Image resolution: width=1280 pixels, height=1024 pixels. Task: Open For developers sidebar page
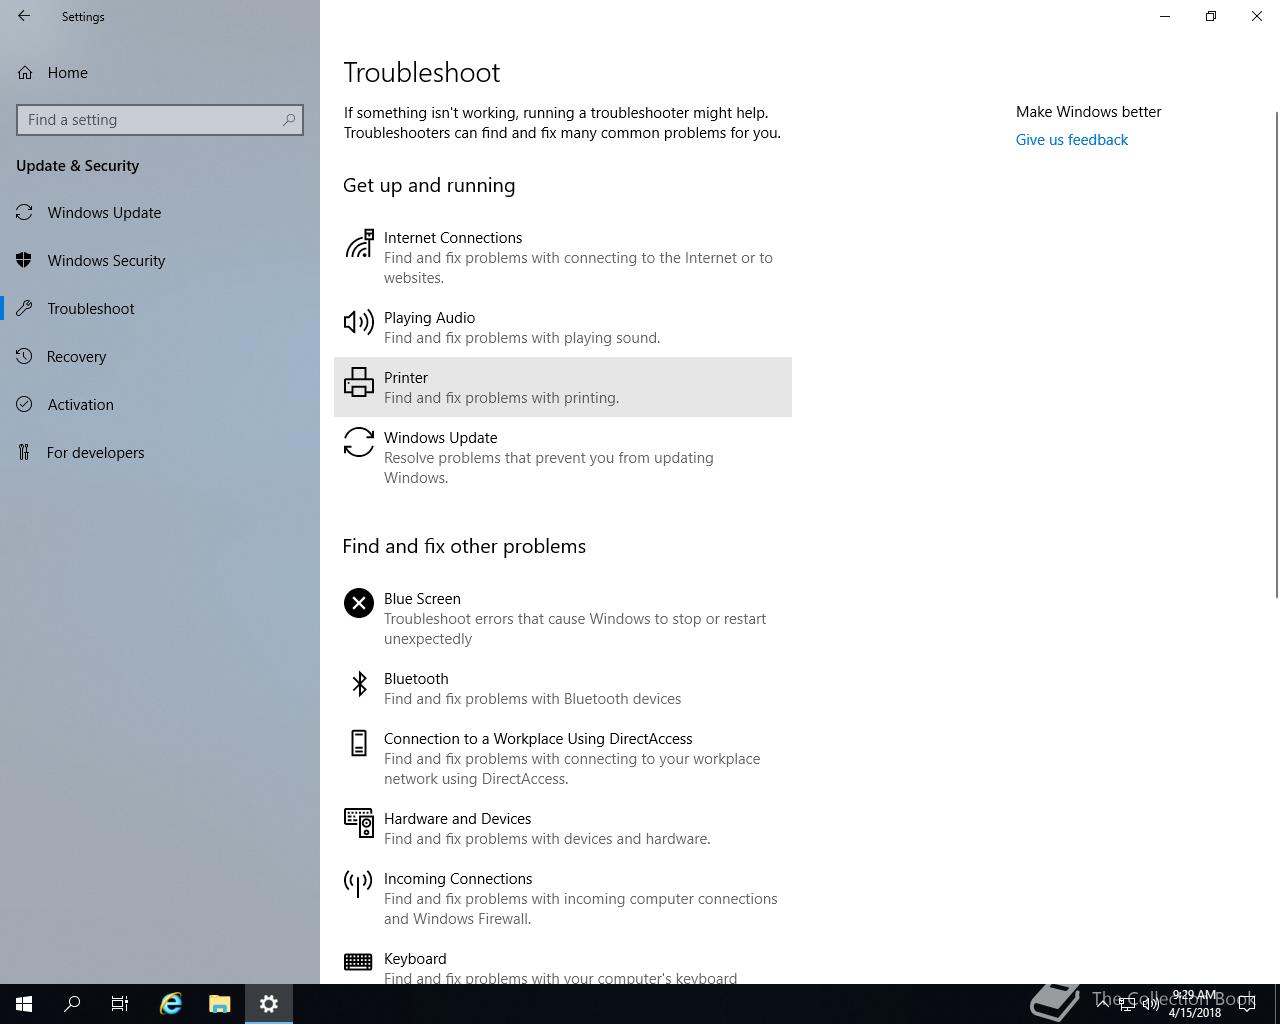(160, 453)
